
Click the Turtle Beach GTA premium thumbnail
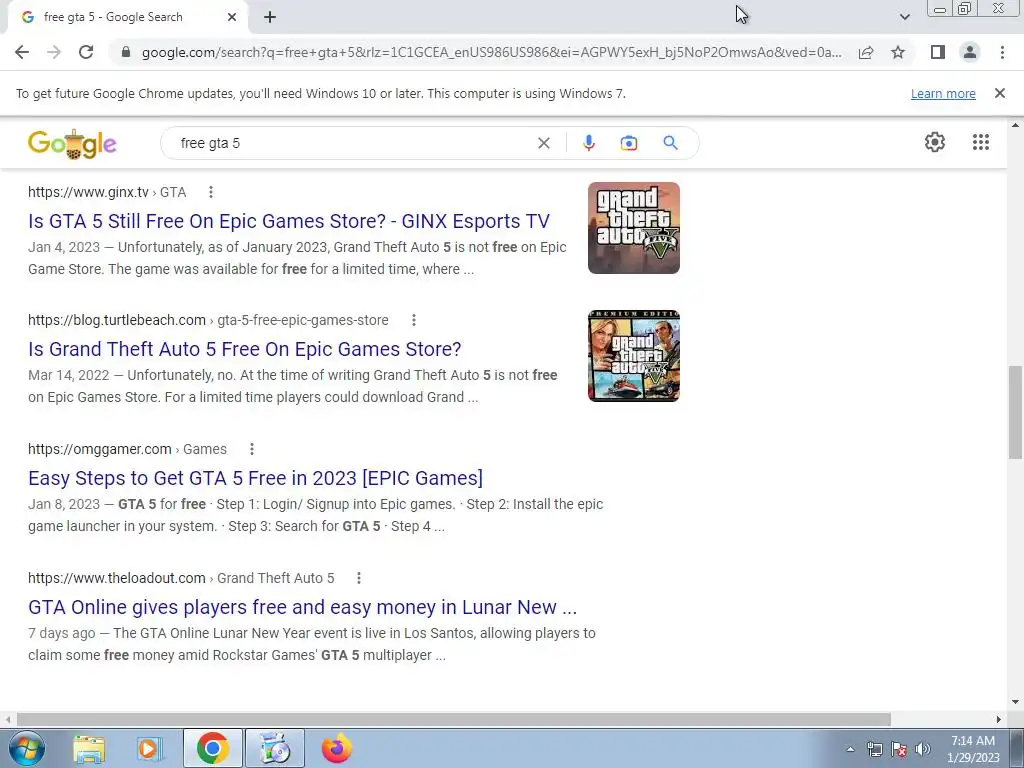click(x=633, y=356)
